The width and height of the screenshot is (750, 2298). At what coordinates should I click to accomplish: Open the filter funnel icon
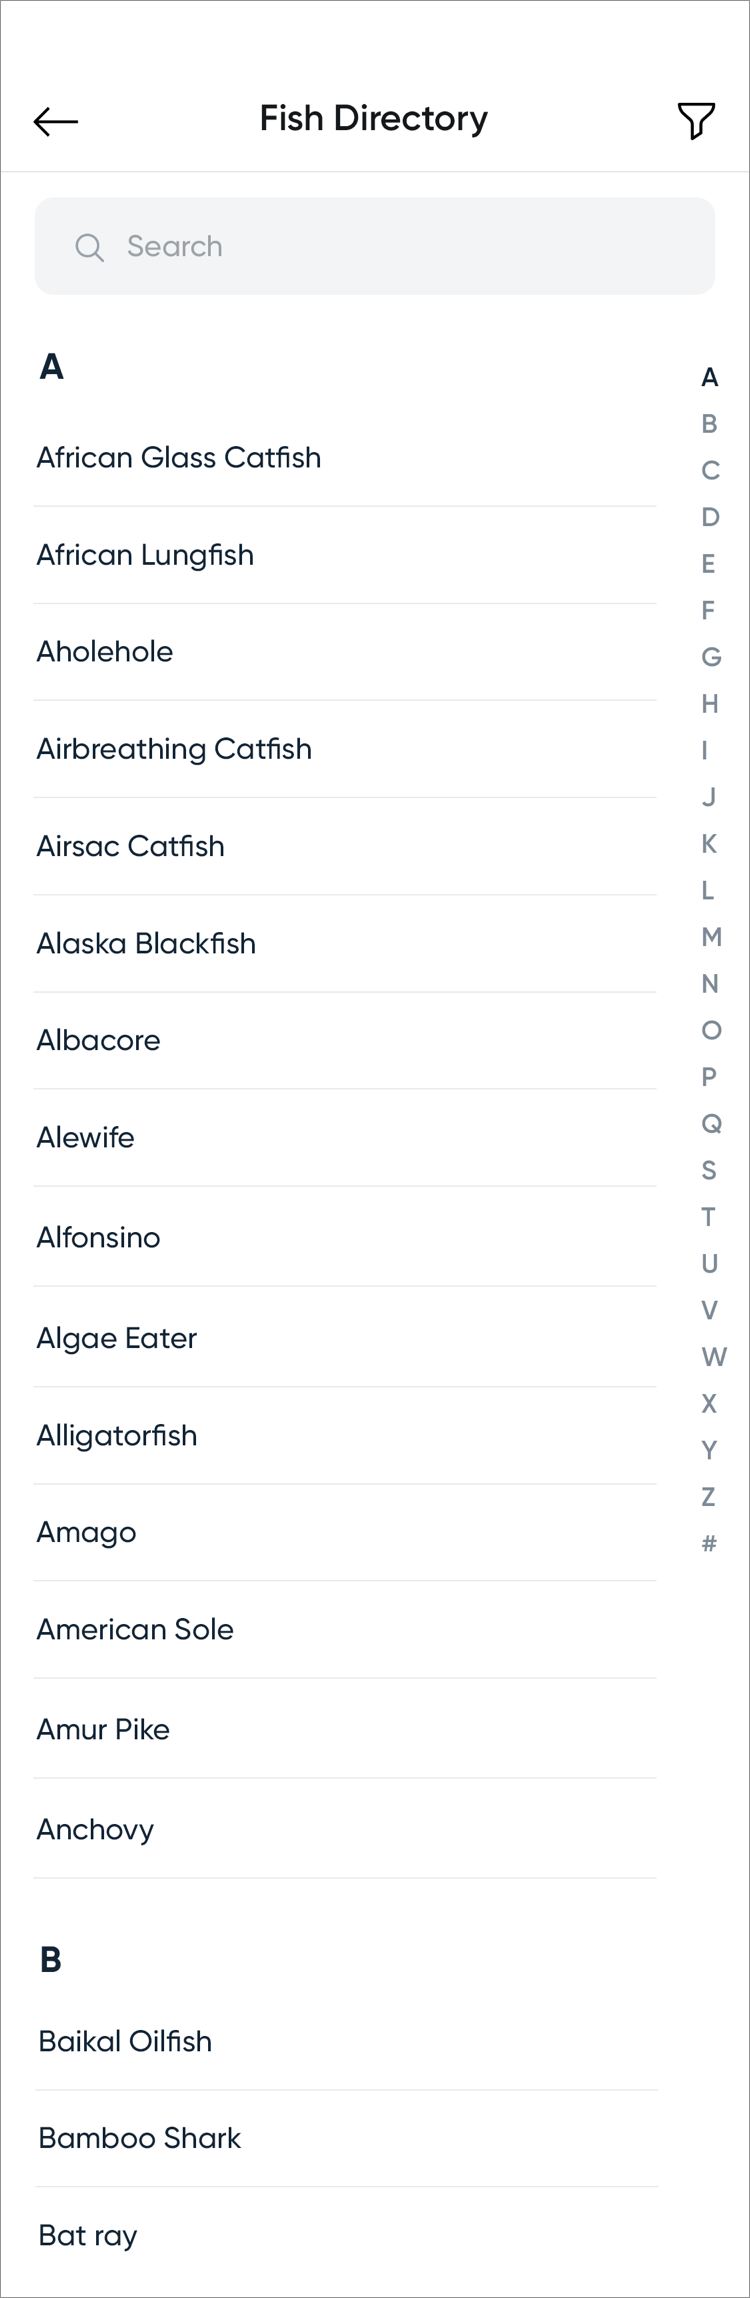tap(696, 121)
